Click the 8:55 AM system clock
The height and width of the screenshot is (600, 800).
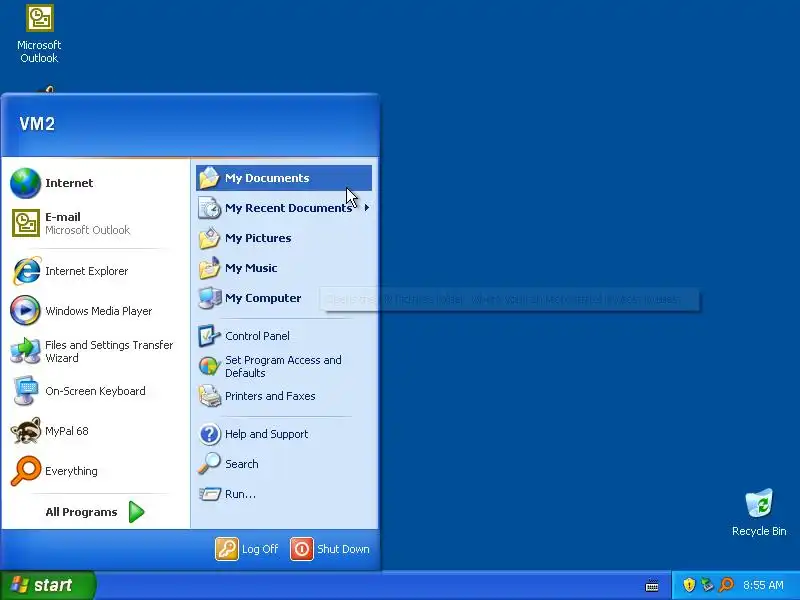(x=763, y=585)
